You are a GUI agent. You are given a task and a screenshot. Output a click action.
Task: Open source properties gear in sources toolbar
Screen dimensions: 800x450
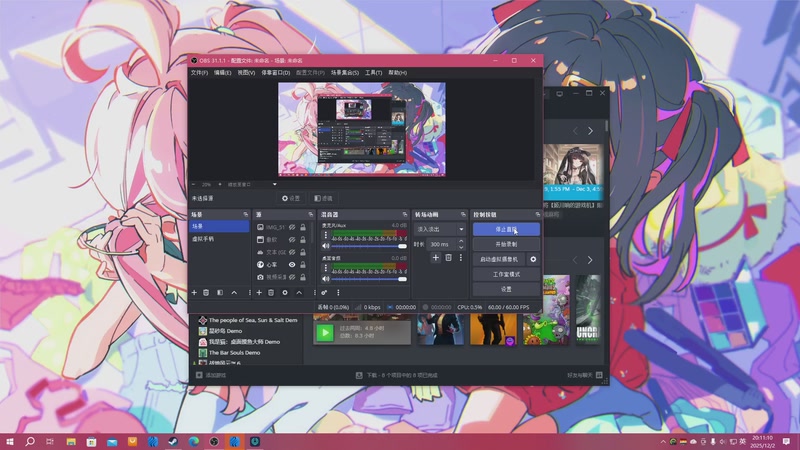[x=285, y=293]
